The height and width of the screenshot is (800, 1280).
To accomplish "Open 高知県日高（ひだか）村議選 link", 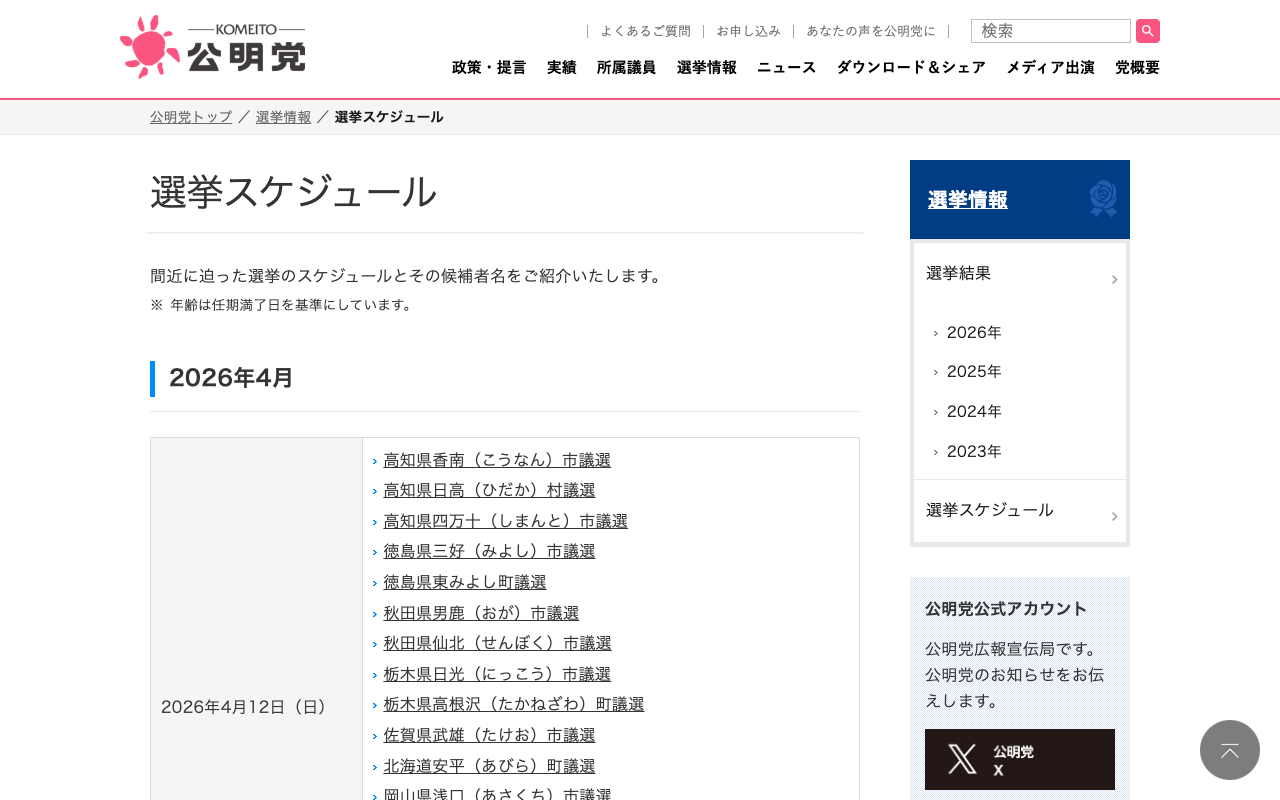I will pos(490,490).
